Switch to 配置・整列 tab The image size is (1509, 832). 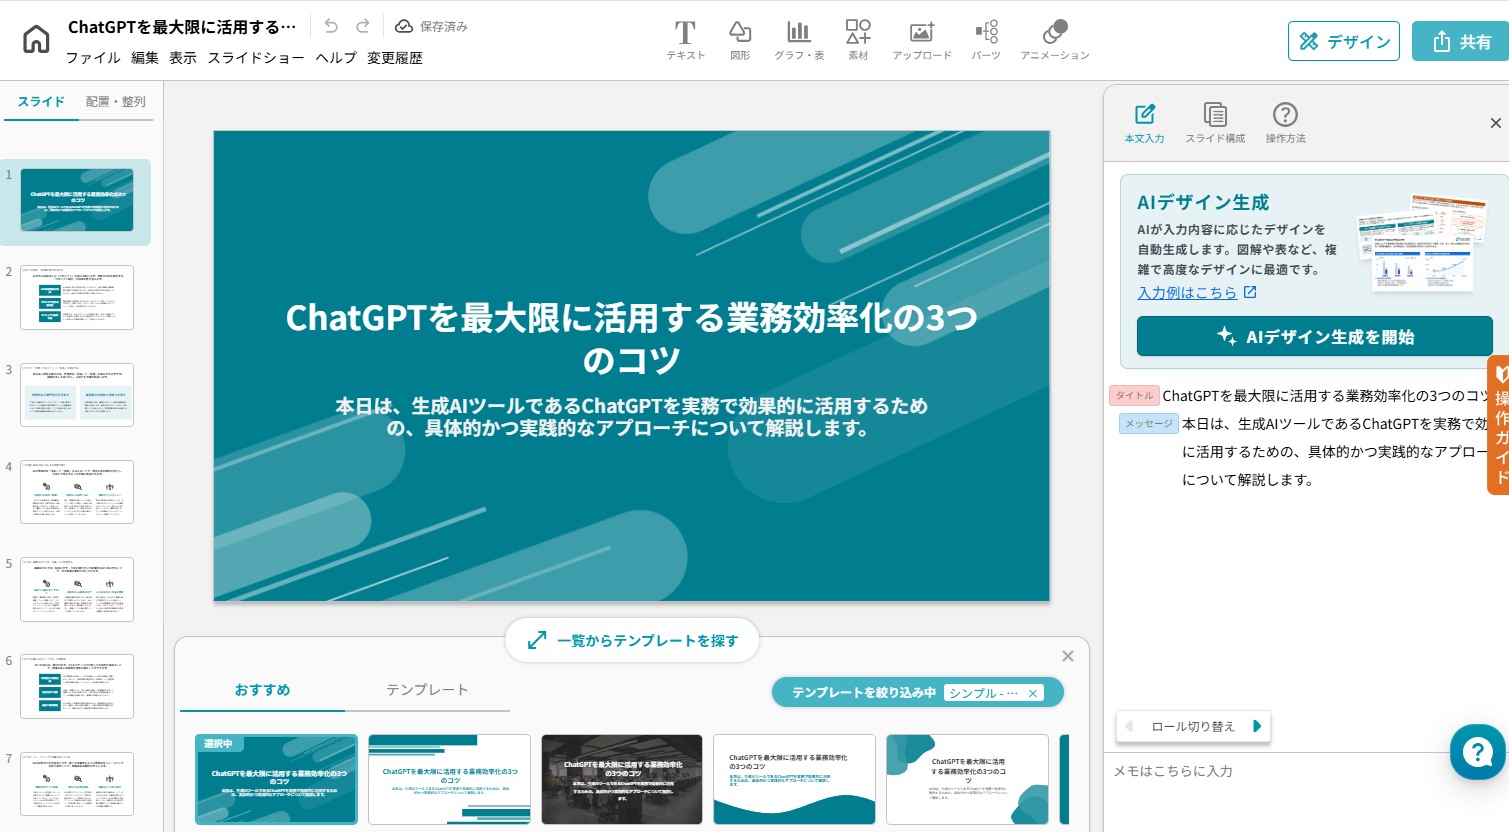point(116,102)
